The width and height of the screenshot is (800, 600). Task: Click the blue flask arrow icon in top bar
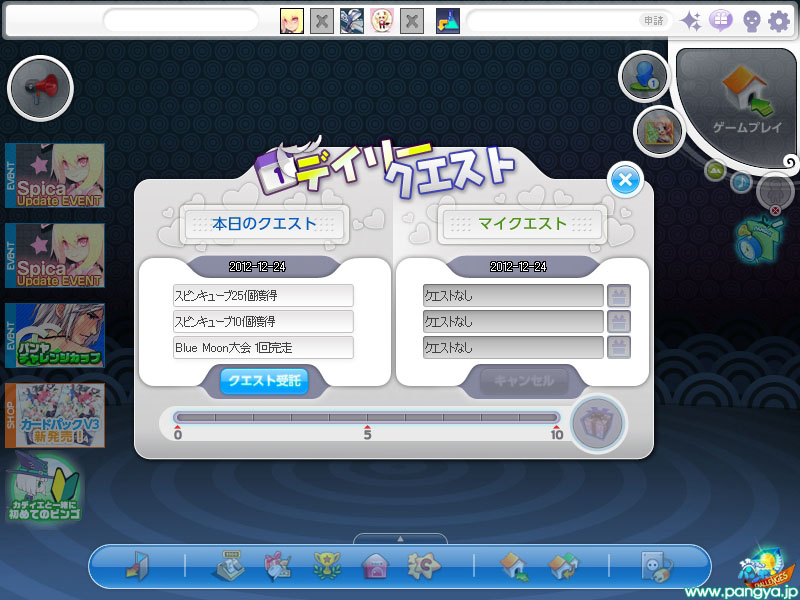pyautogui.click(x=448, y=21)
